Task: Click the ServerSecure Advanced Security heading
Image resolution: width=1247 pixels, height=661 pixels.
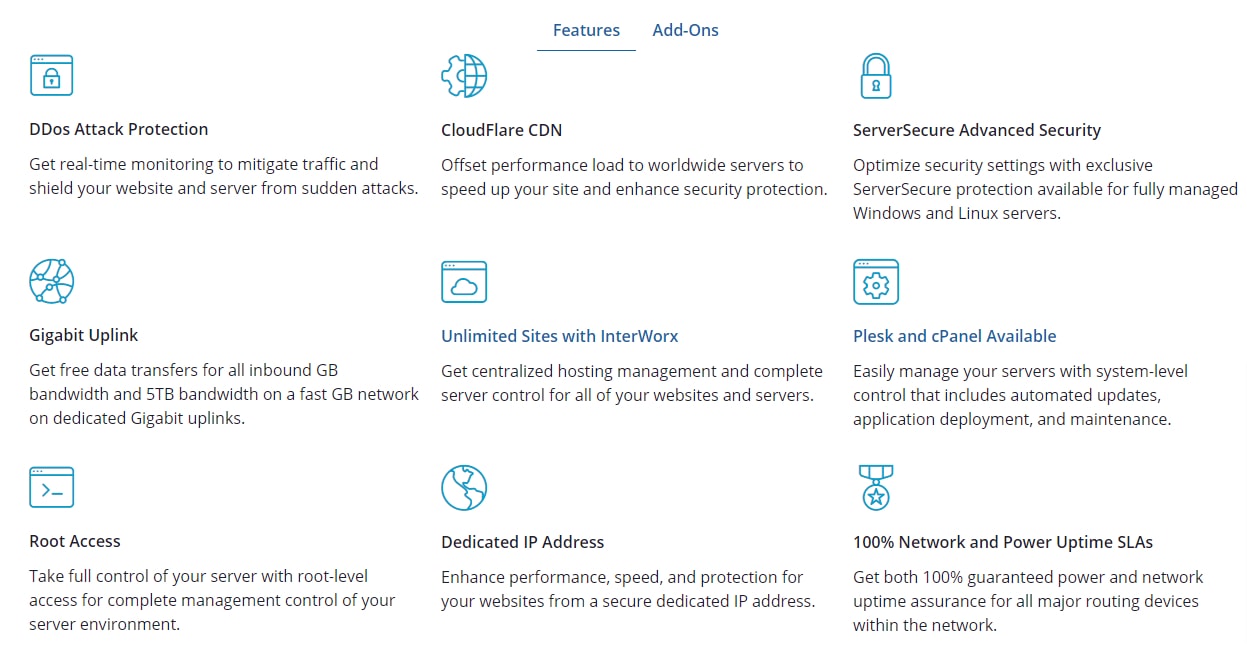Action: coord(977,130)
